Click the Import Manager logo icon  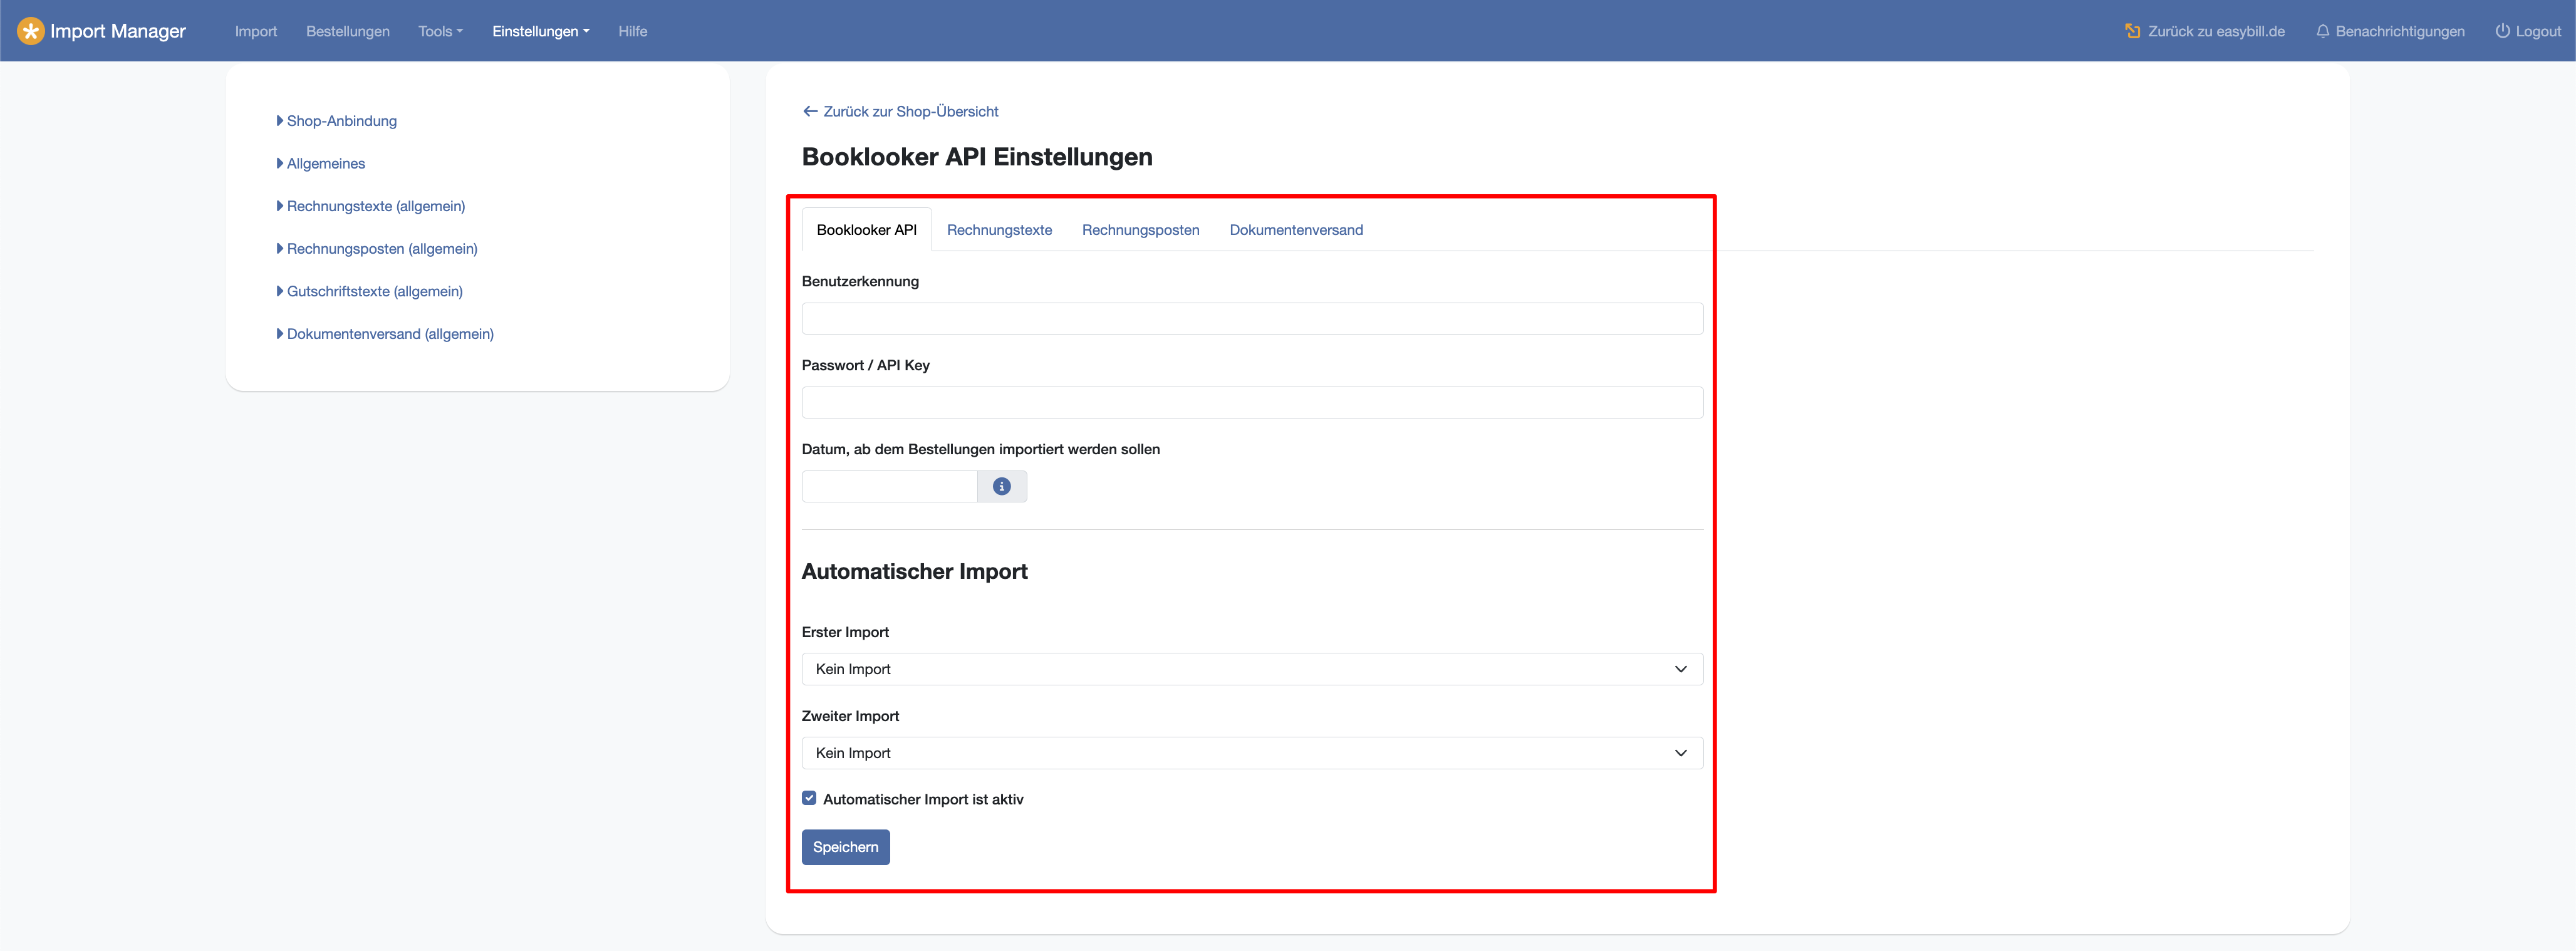point(31,31)
